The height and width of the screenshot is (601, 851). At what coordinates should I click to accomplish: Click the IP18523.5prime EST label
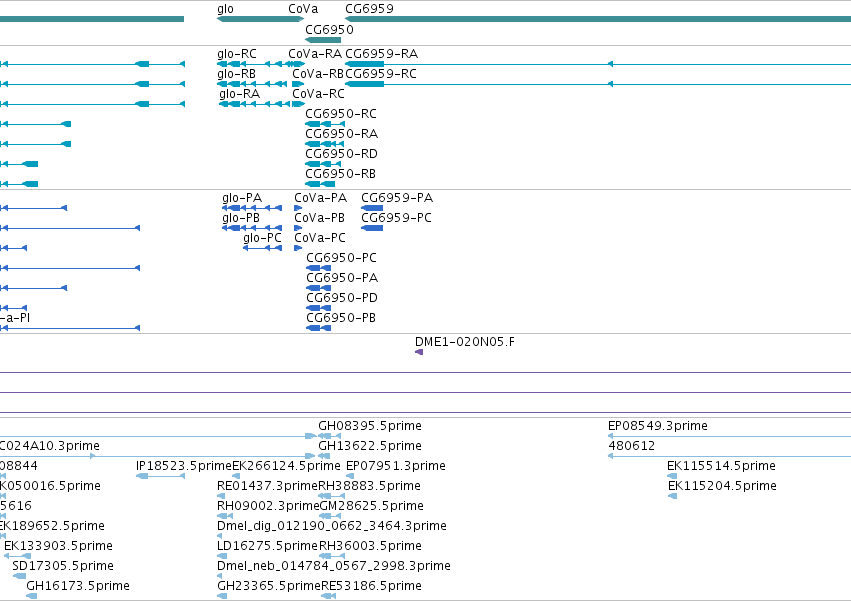183,466
